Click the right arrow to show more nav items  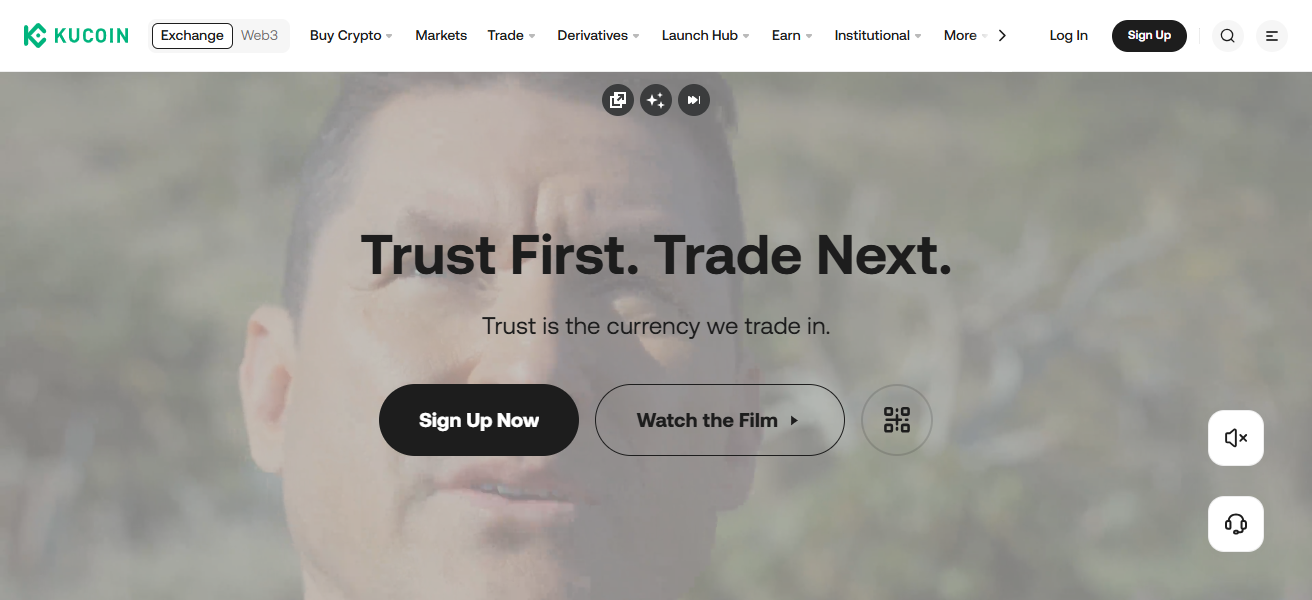point(1002,36)
